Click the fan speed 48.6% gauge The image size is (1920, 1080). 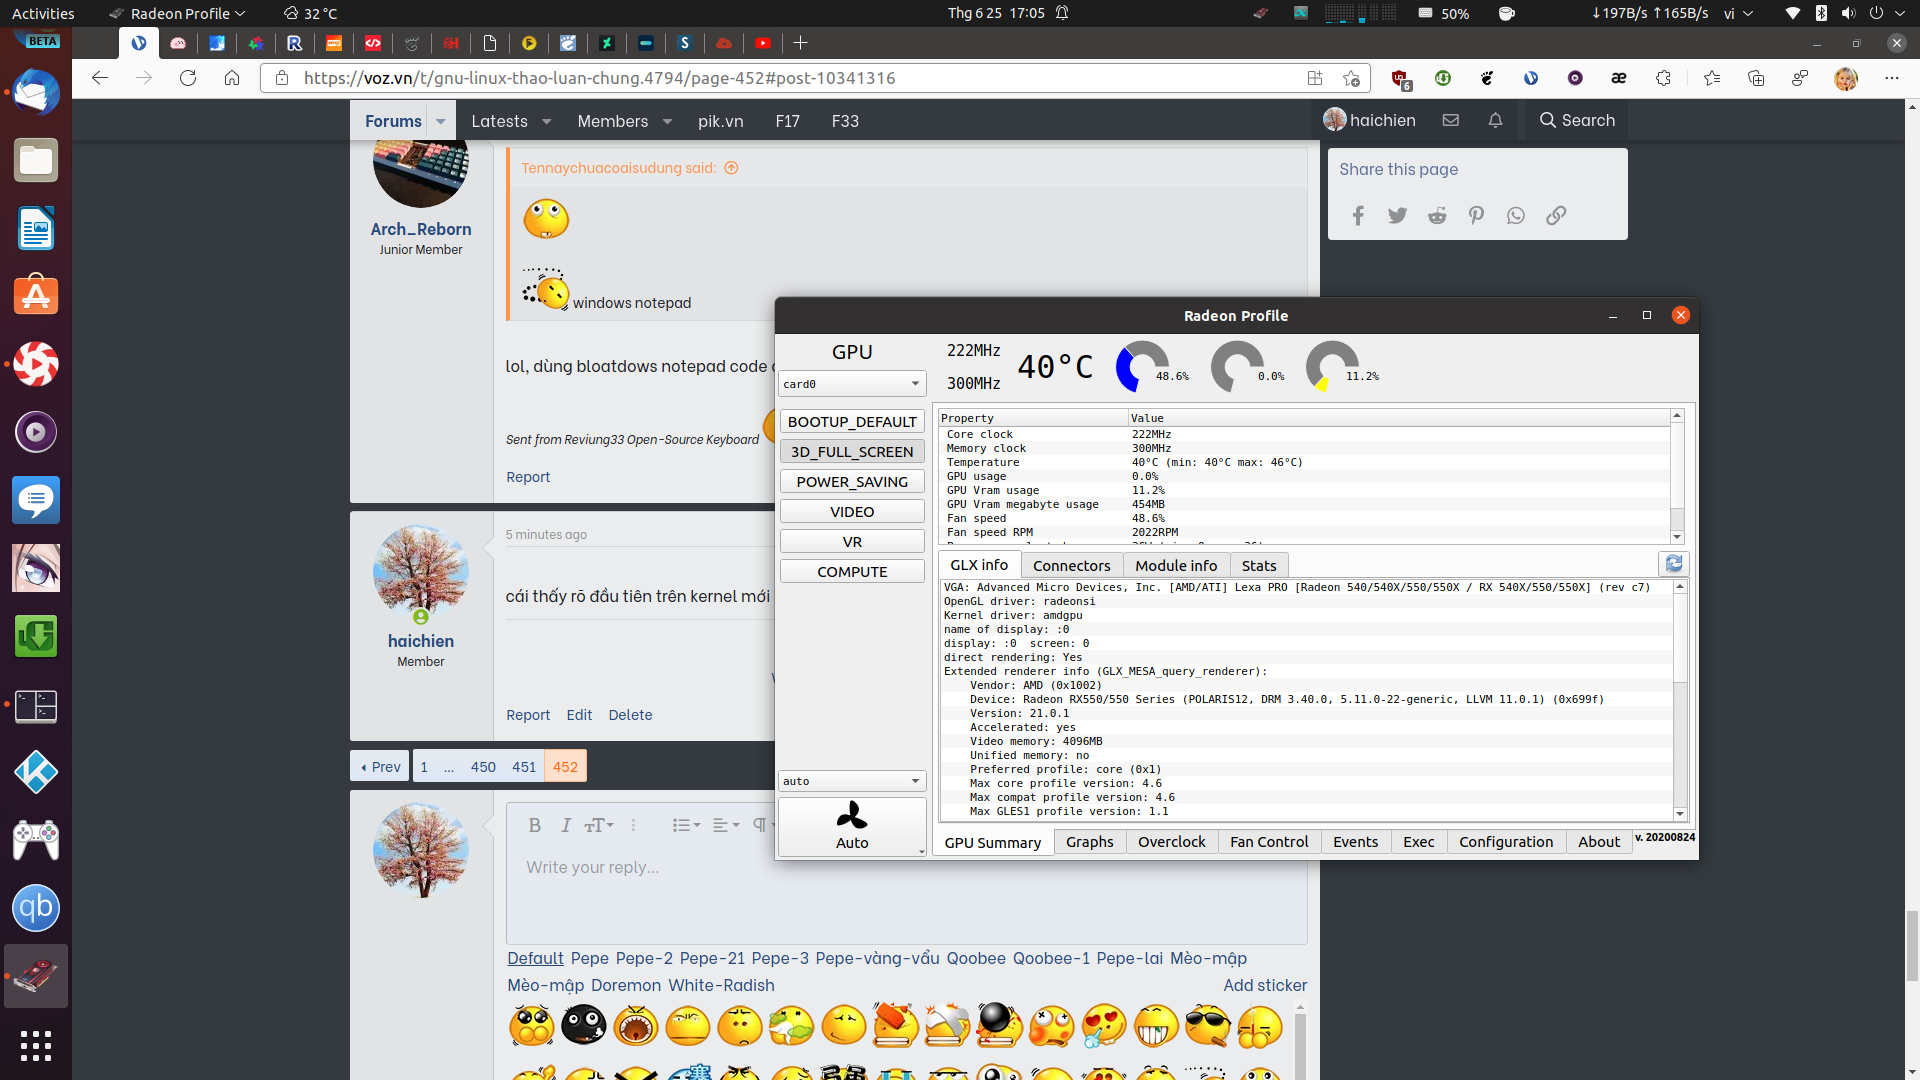click(1144, 366)
